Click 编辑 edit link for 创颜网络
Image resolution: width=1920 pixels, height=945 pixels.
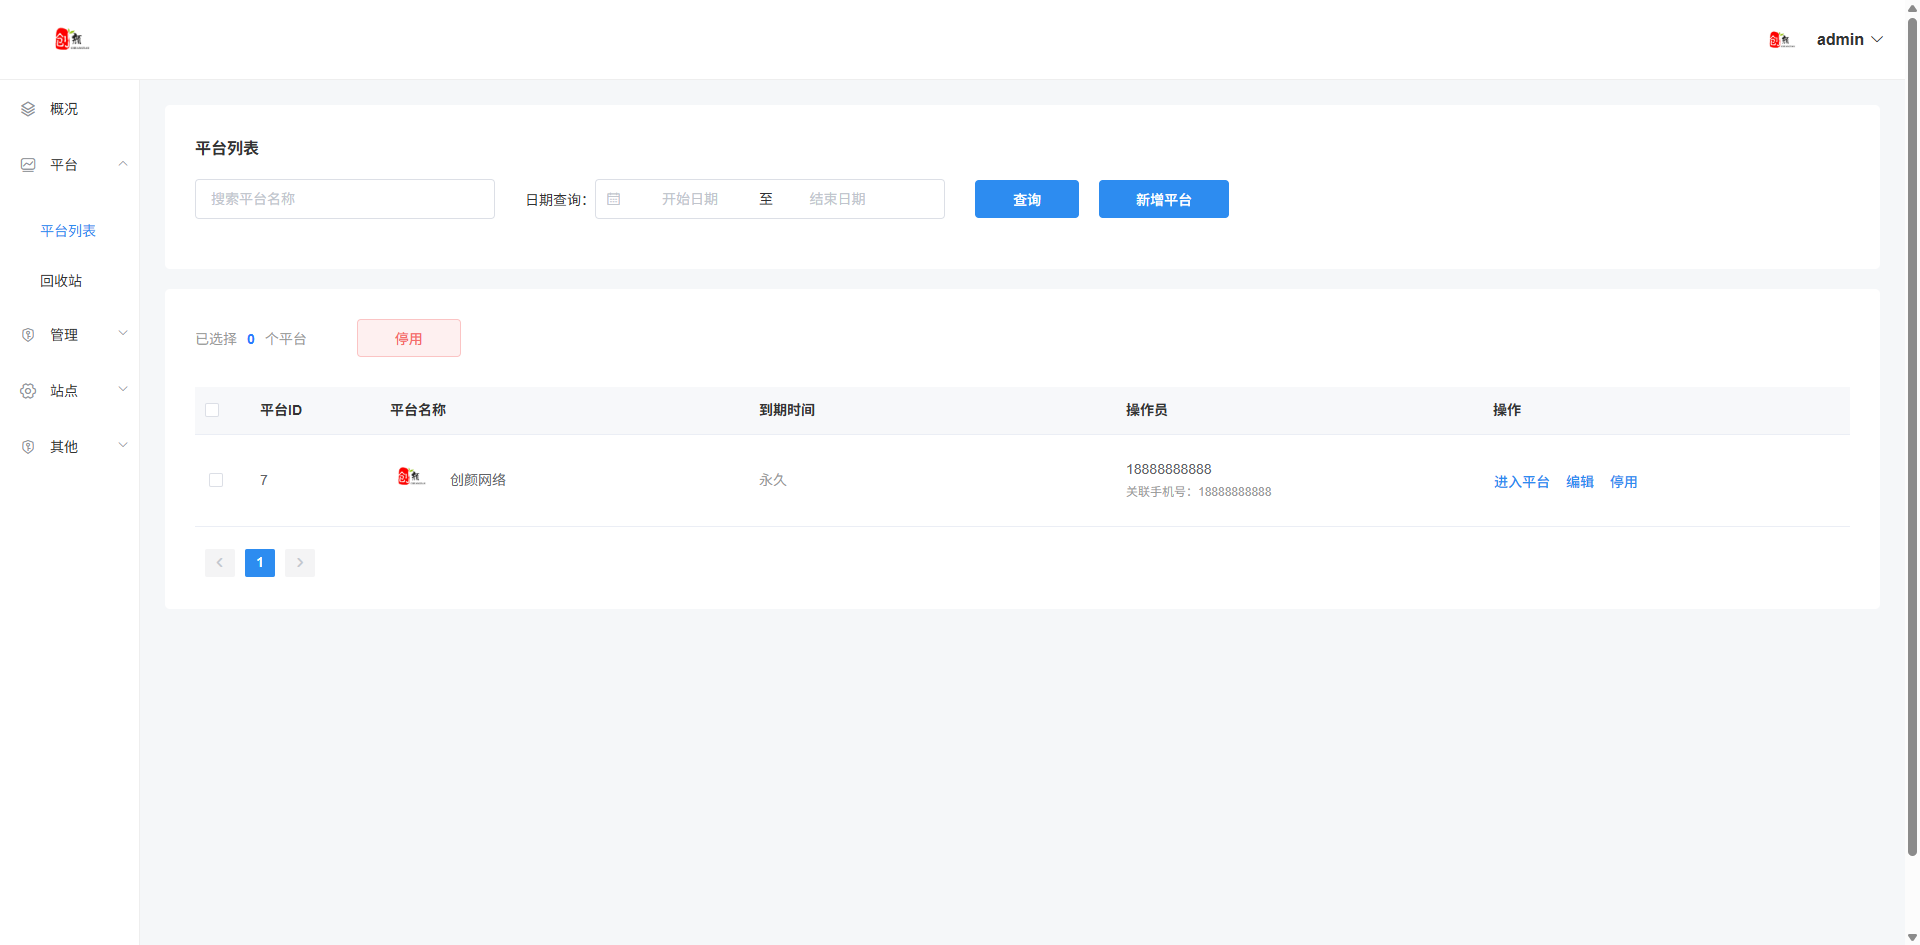(1580, 482)
